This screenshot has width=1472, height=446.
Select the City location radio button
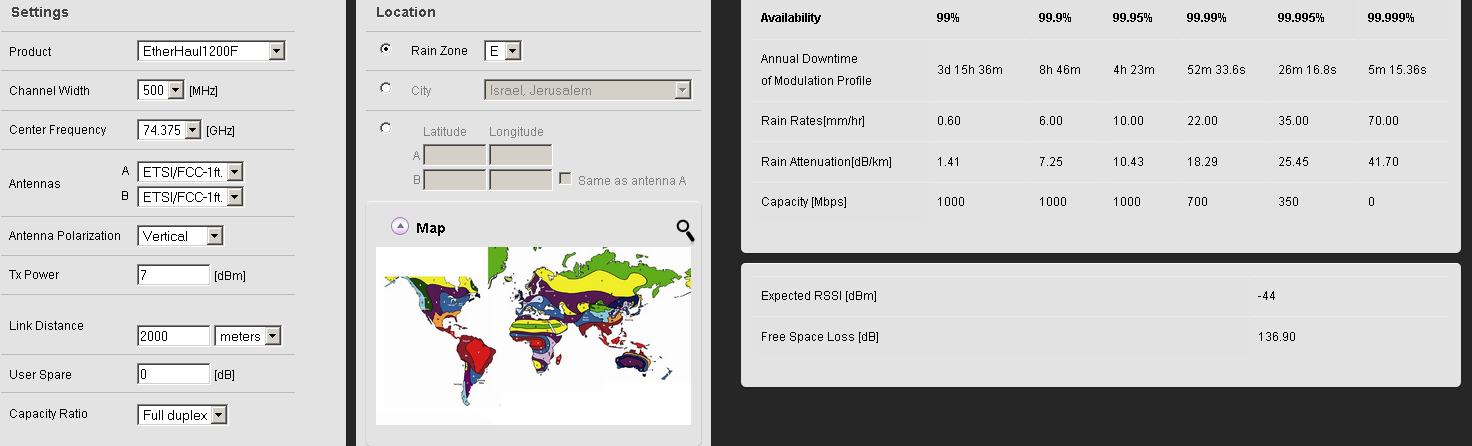pos(386,88)
